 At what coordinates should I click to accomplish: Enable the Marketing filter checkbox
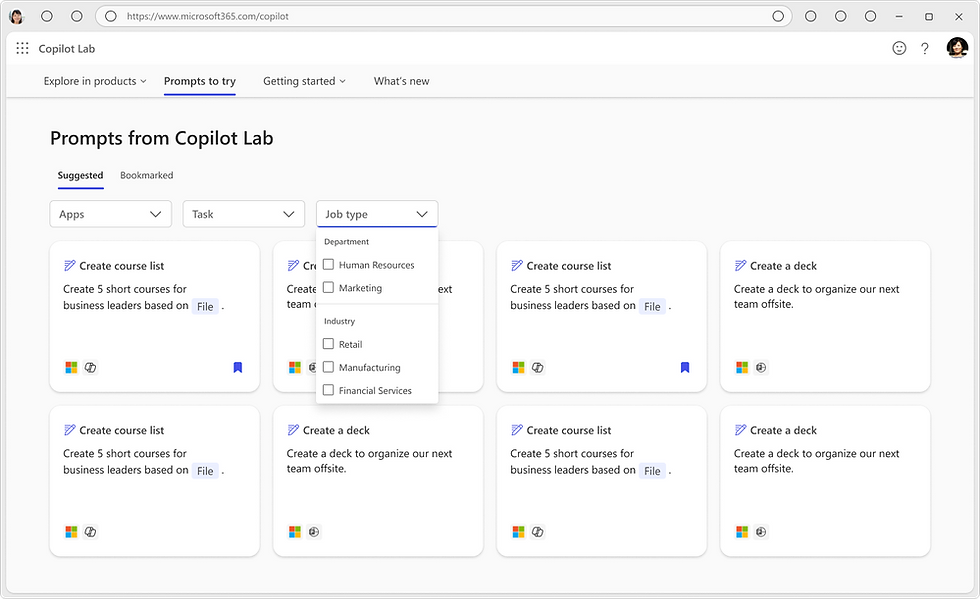pos(328,288)
